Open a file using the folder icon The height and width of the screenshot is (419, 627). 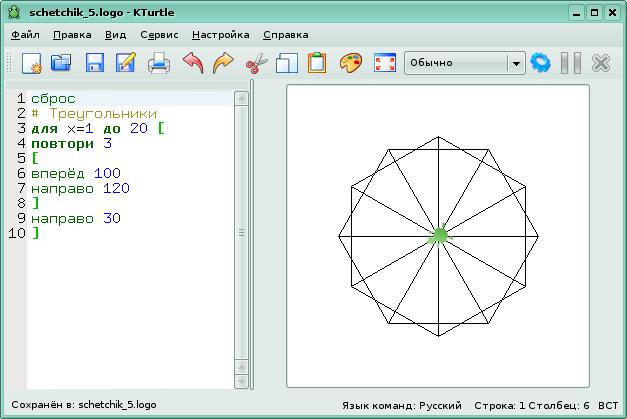[x=62, y=63]
